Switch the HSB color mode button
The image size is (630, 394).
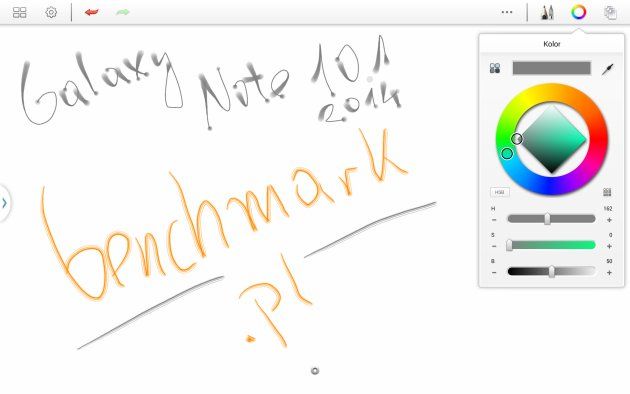[x=500, y=192]
